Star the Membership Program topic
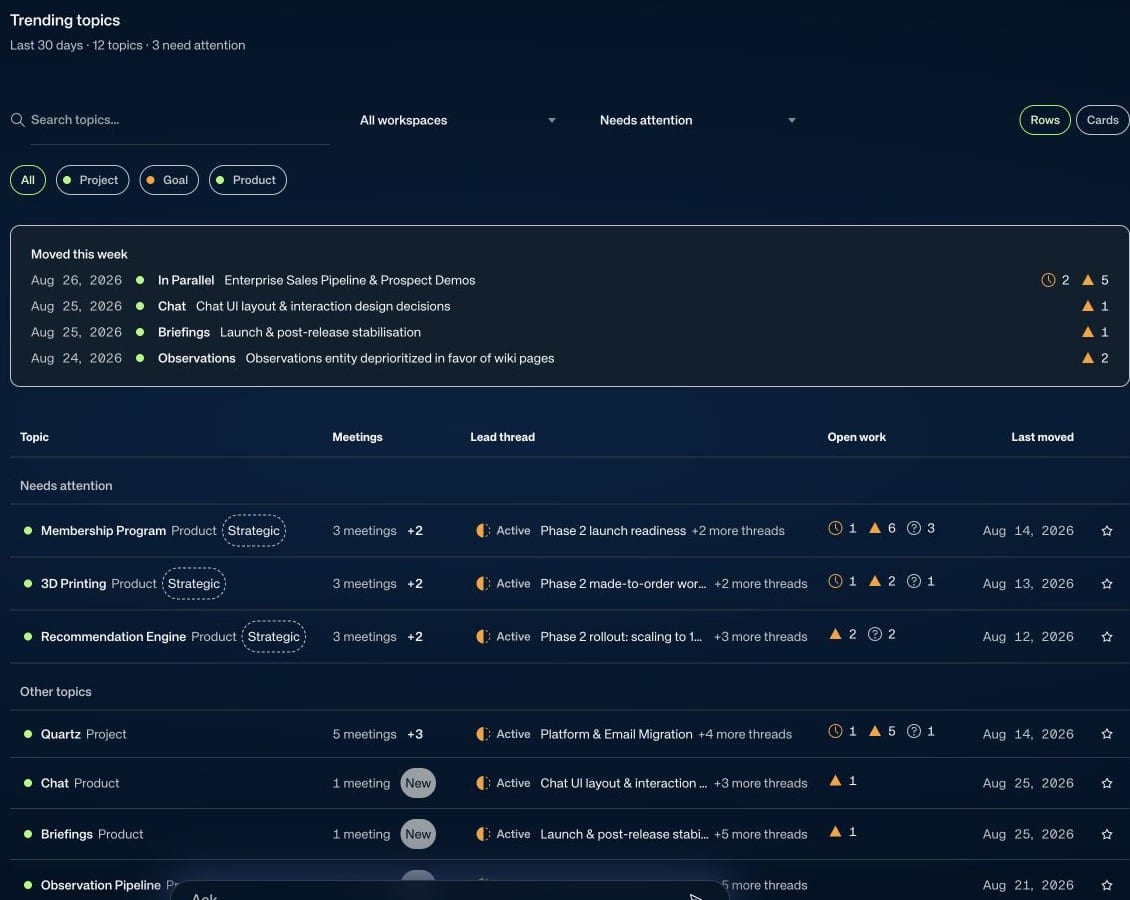 point(1107,531)
